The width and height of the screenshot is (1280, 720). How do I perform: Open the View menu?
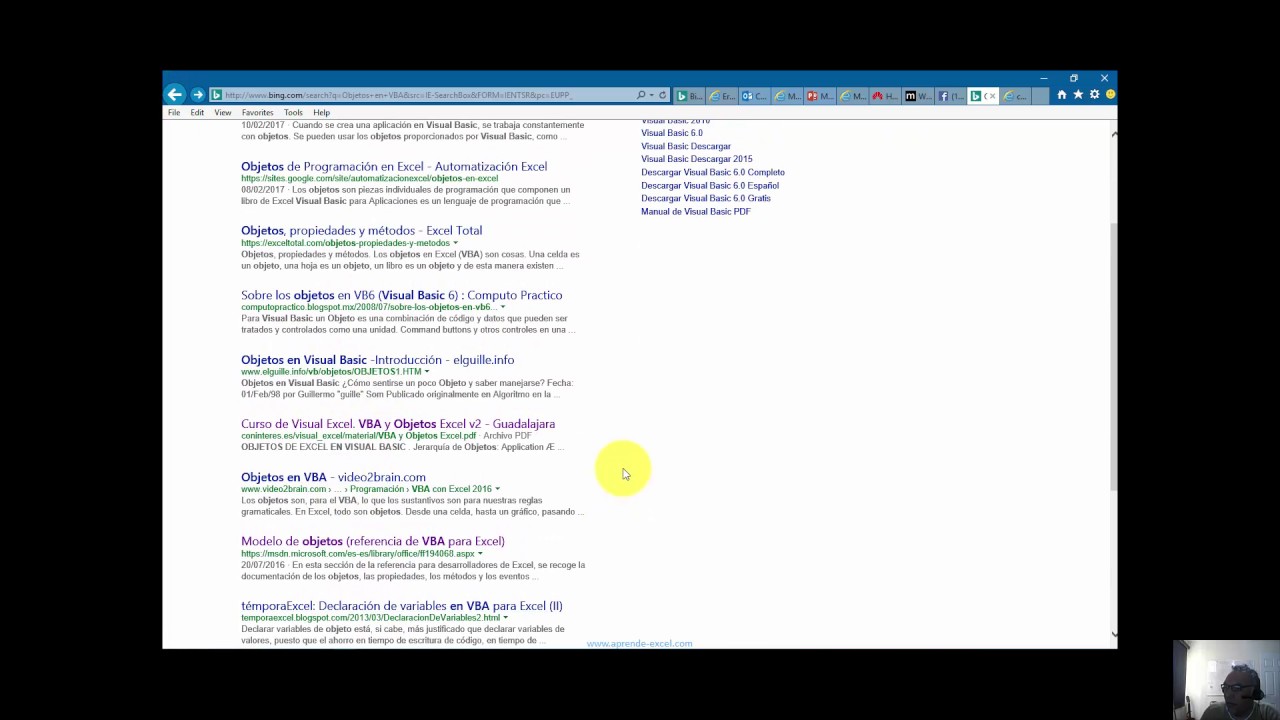coord(223,113)
